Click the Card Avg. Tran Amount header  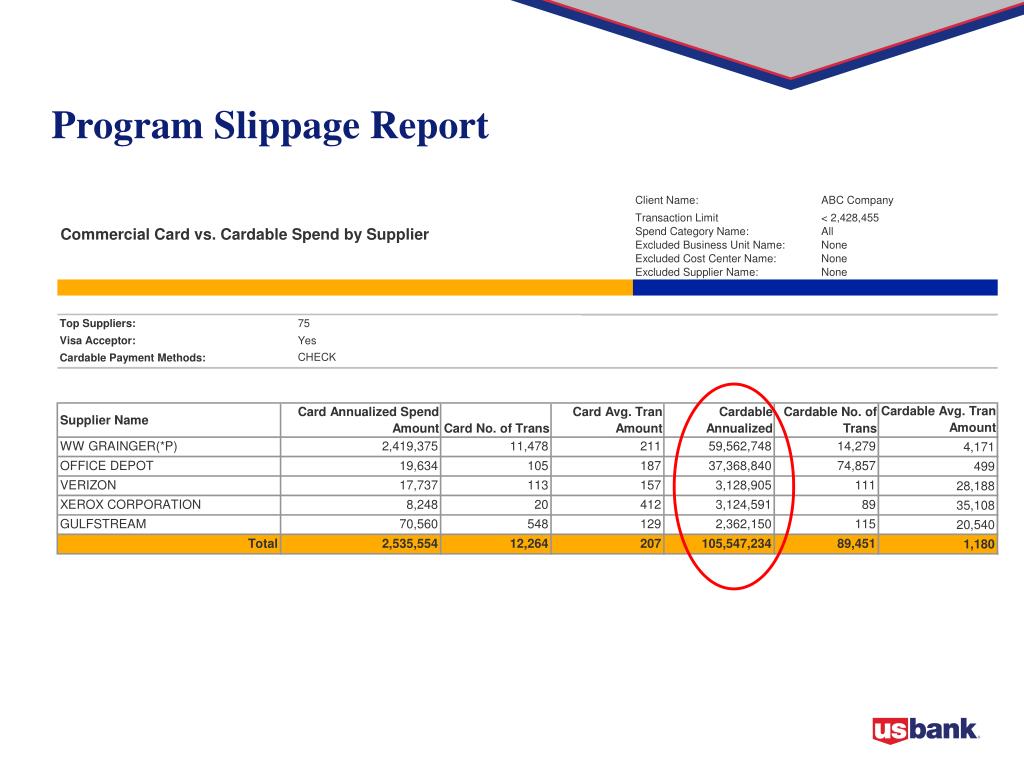[608, 420]
